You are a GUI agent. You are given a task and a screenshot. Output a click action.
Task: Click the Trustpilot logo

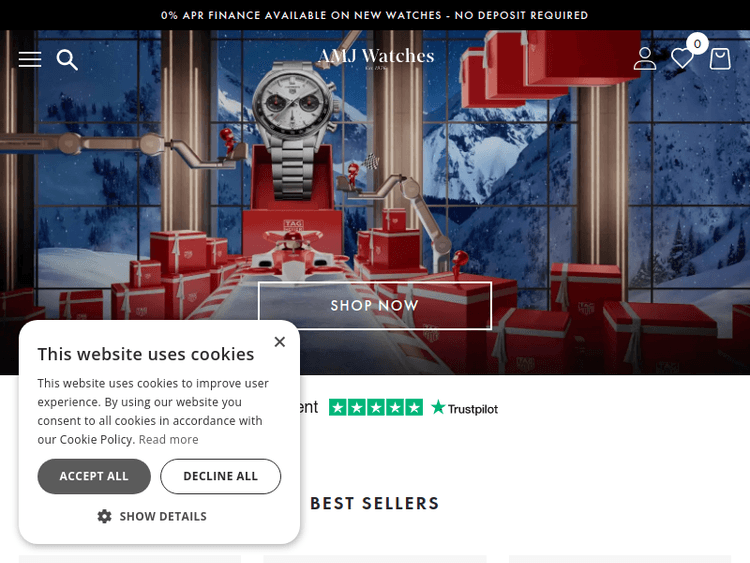point(464,408)
